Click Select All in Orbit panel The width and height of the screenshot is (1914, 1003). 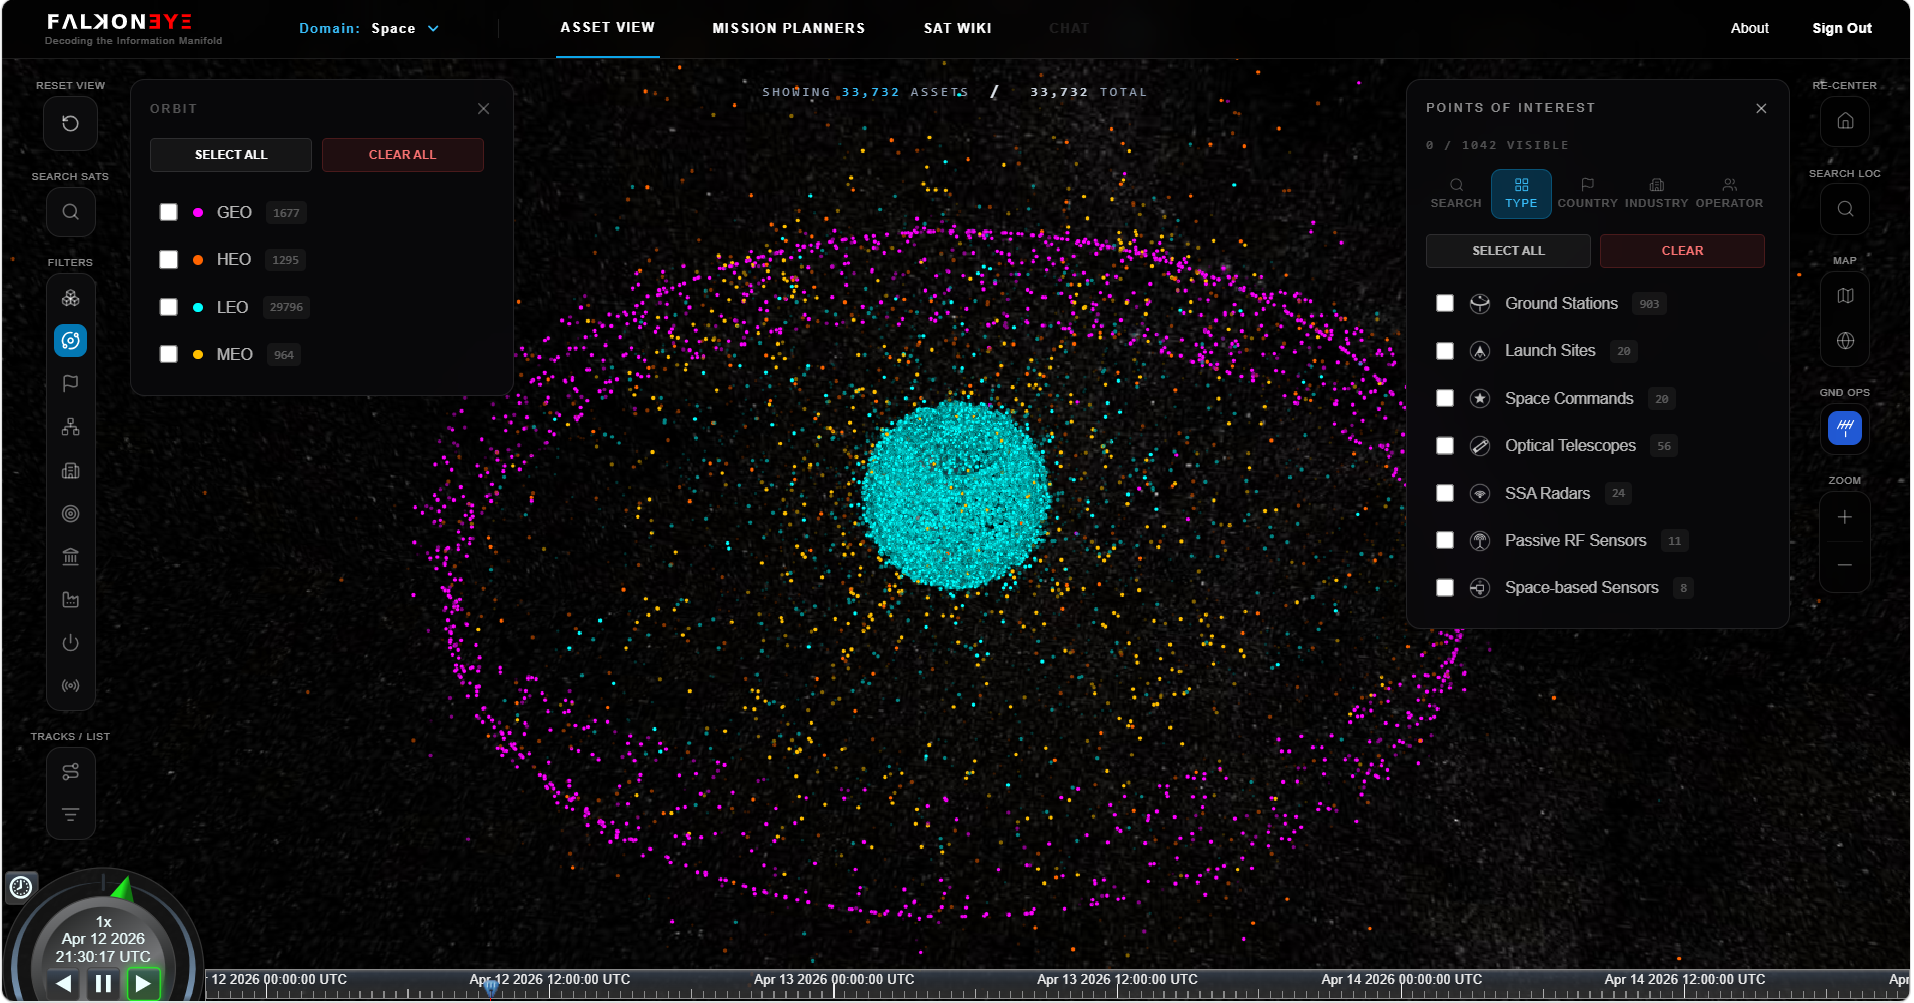click(x=231, y=155)
